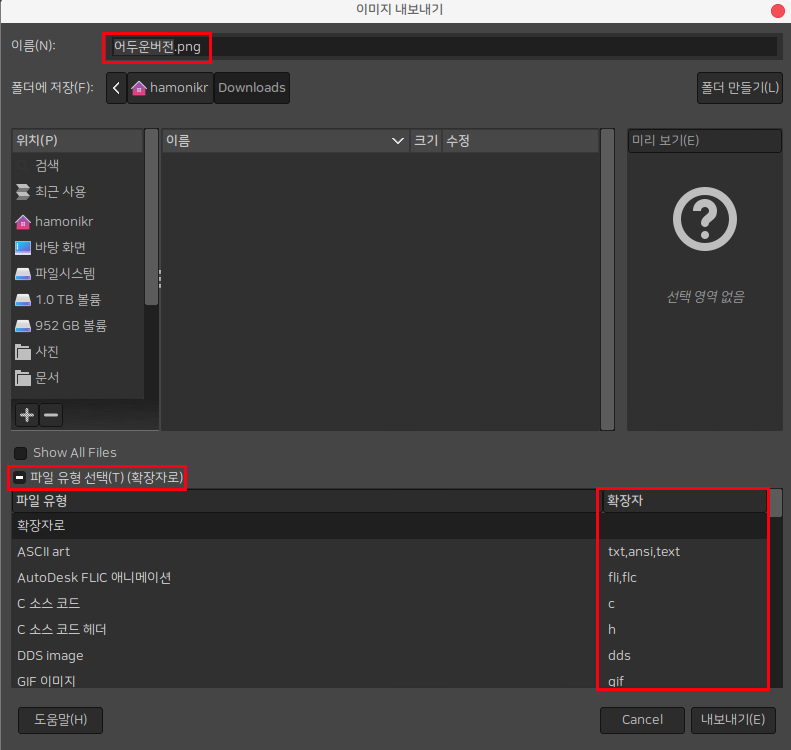Collapse the 파일 유형 선택 expander
Image resolution: width=791 pixels, height=750 pixels.
20,478
